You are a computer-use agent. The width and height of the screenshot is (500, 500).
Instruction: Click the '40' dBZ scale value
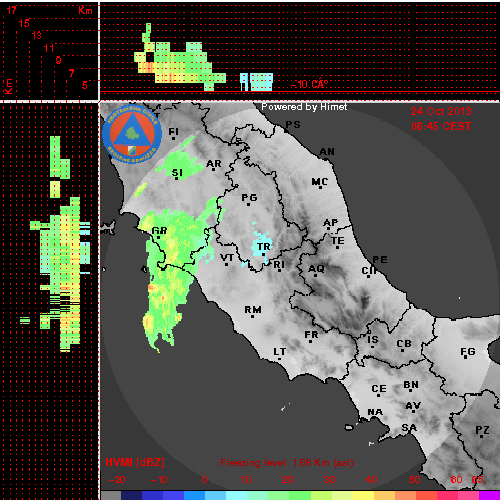click(x=371, y=480)
